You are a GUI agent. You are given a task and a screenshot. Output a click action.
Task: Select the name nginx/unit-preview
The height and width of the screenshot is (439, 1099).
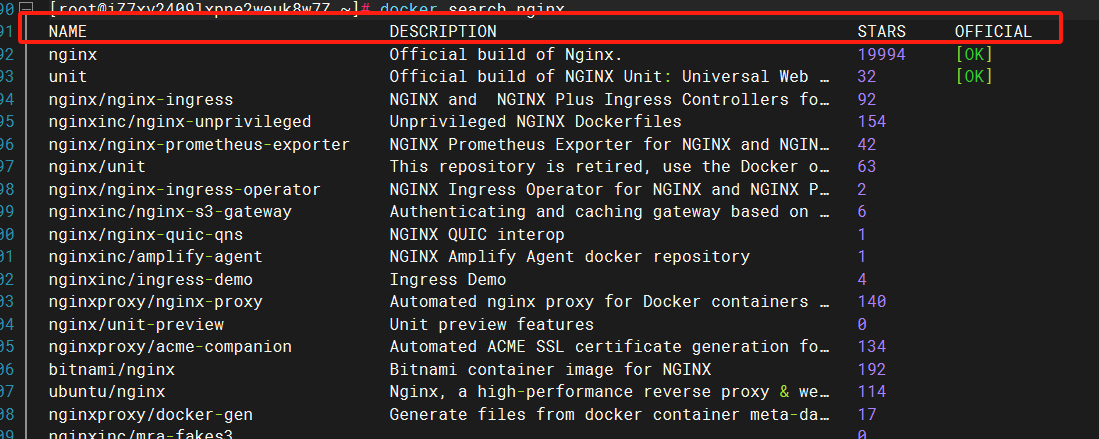point(136,325)
